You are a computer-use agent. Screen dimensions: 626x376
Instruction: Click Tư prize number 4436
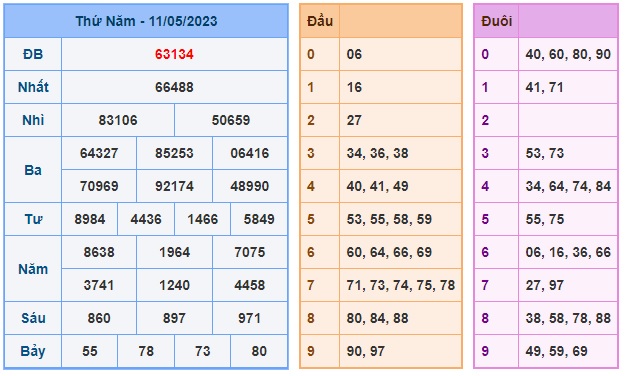pyautogui.click(x=146, y=219)
